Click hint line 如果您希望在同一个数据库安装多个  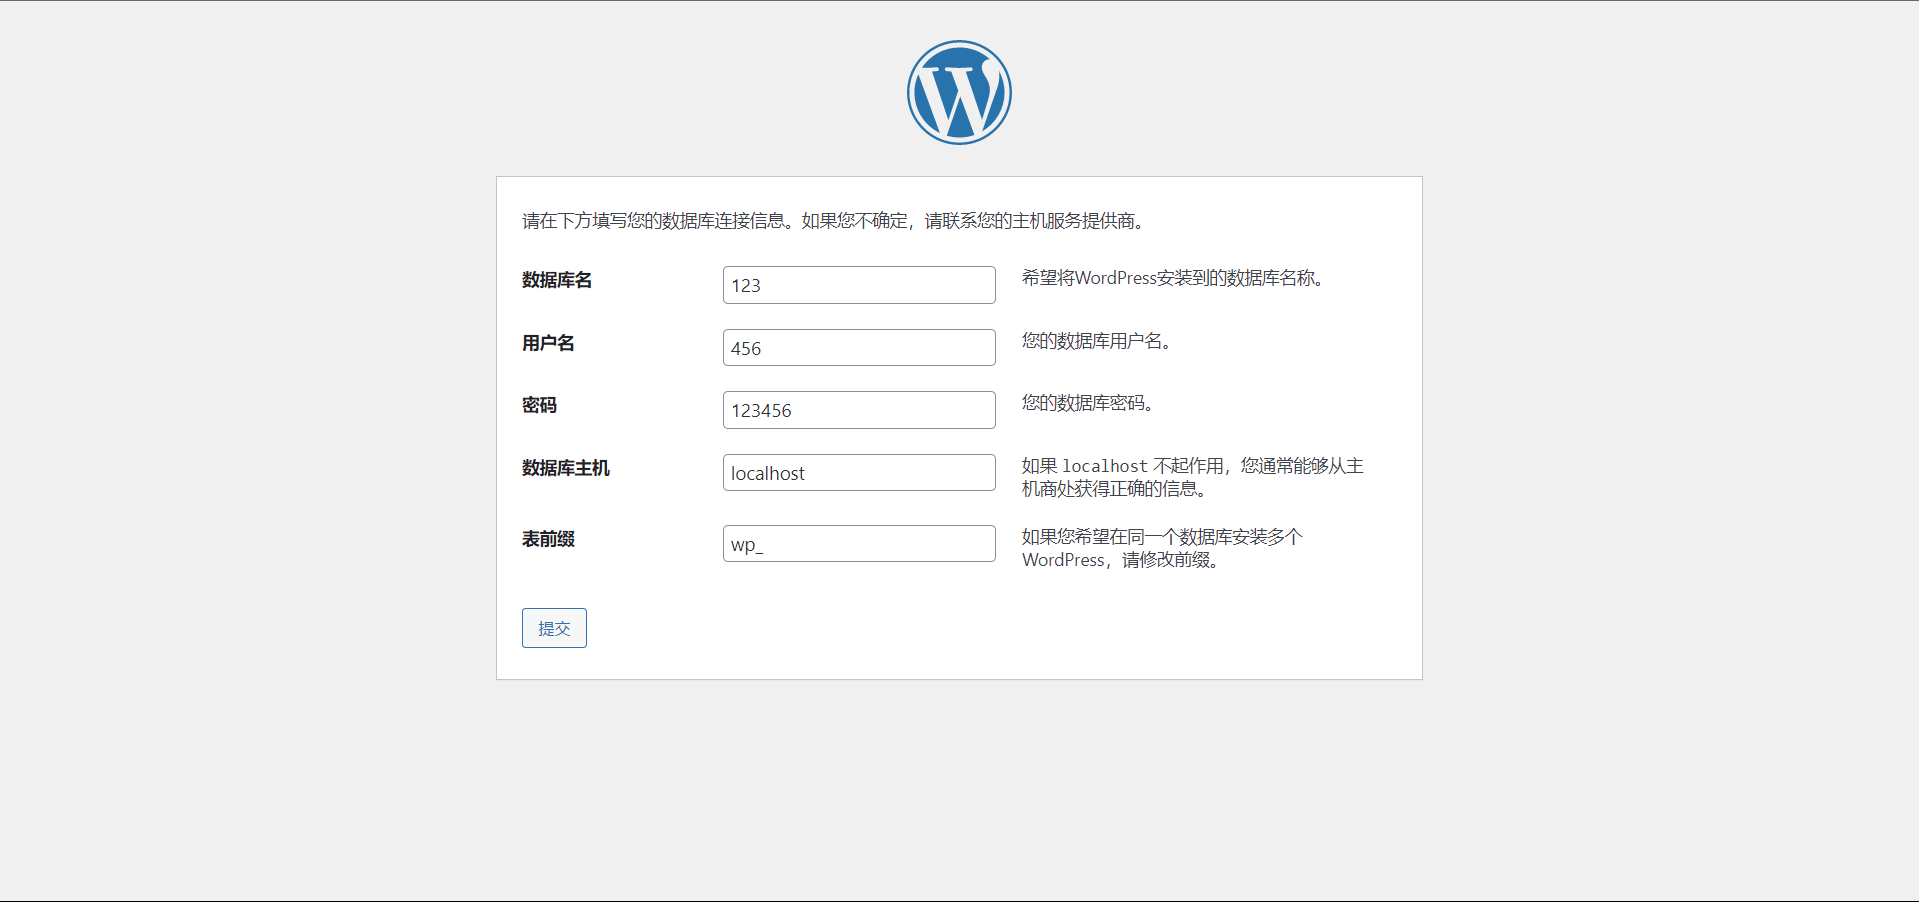(1161, 537)
